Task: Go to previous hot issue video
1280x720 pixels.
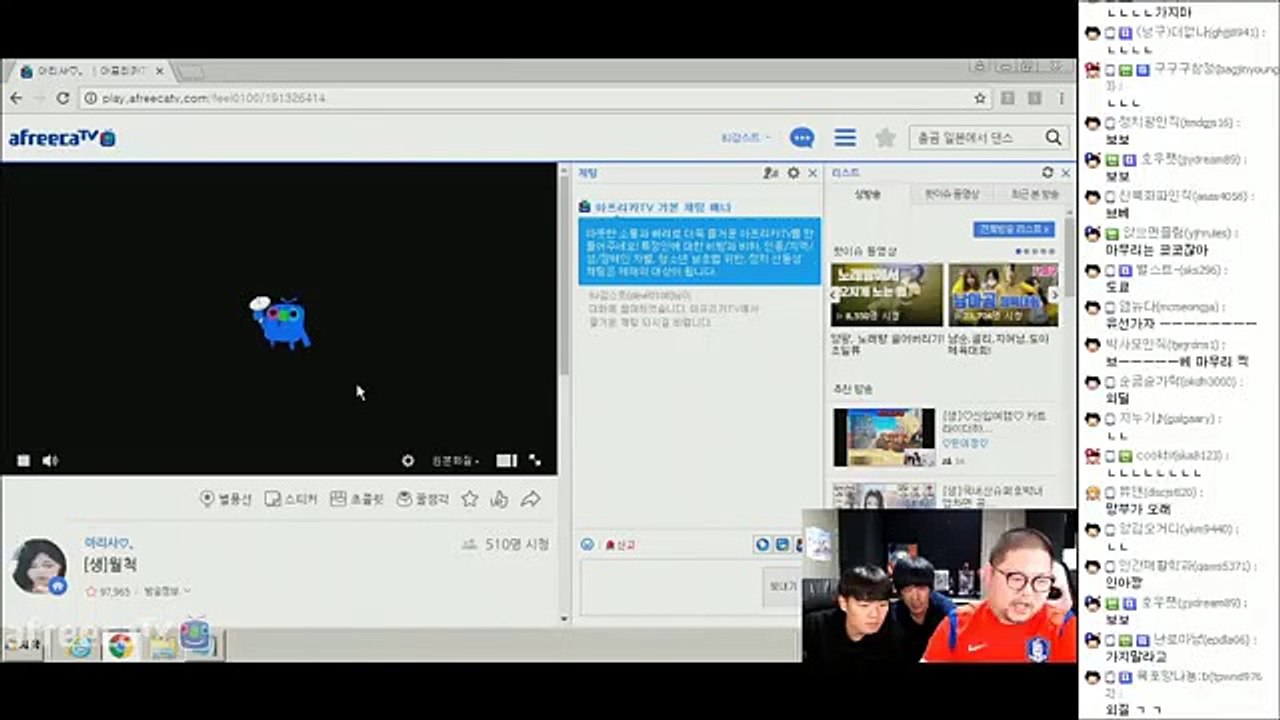Action: pos(835,295)
